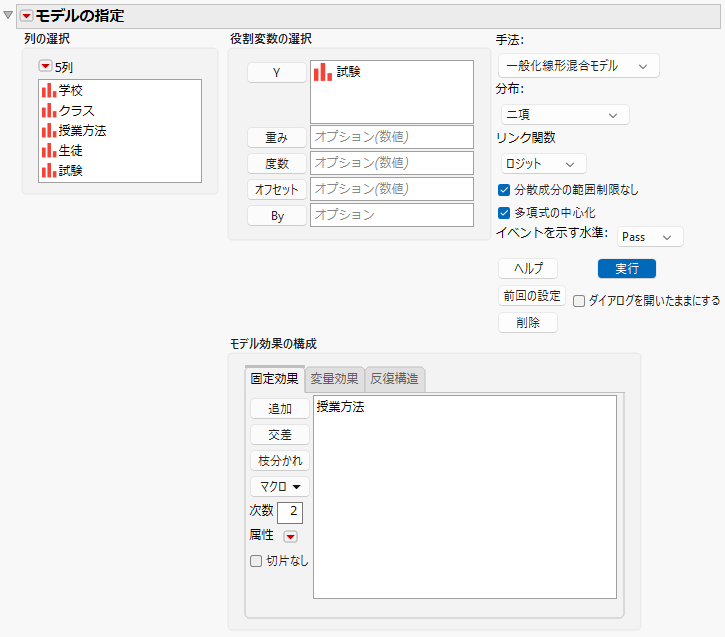Collapse the モデルの指定 outline with the gray disclosure triangle
The image size is (725, 637).
8,15
